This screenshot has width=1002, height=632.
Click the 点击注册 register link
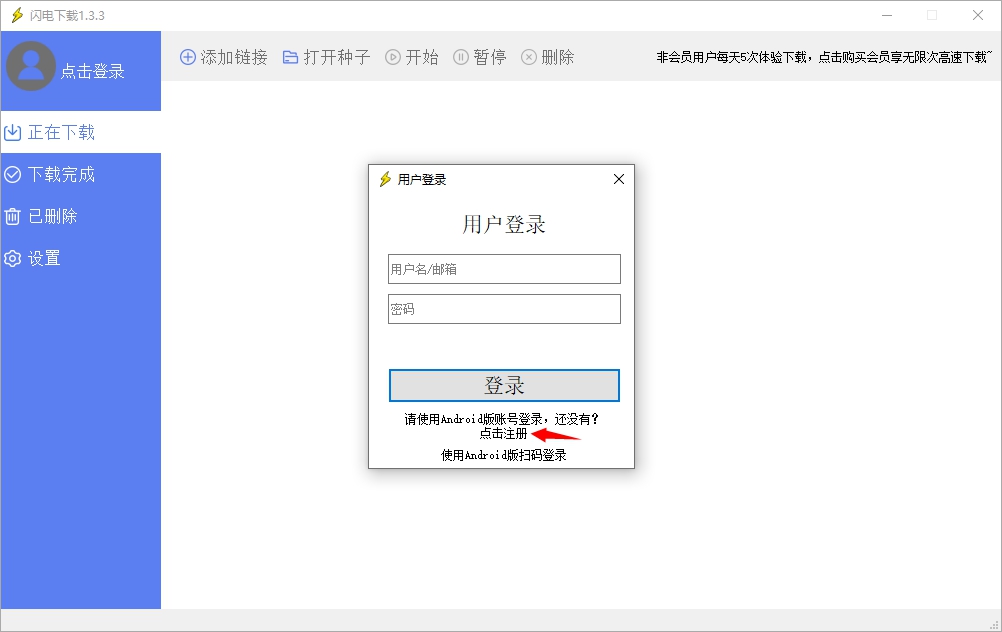click(x=503, y=434)
